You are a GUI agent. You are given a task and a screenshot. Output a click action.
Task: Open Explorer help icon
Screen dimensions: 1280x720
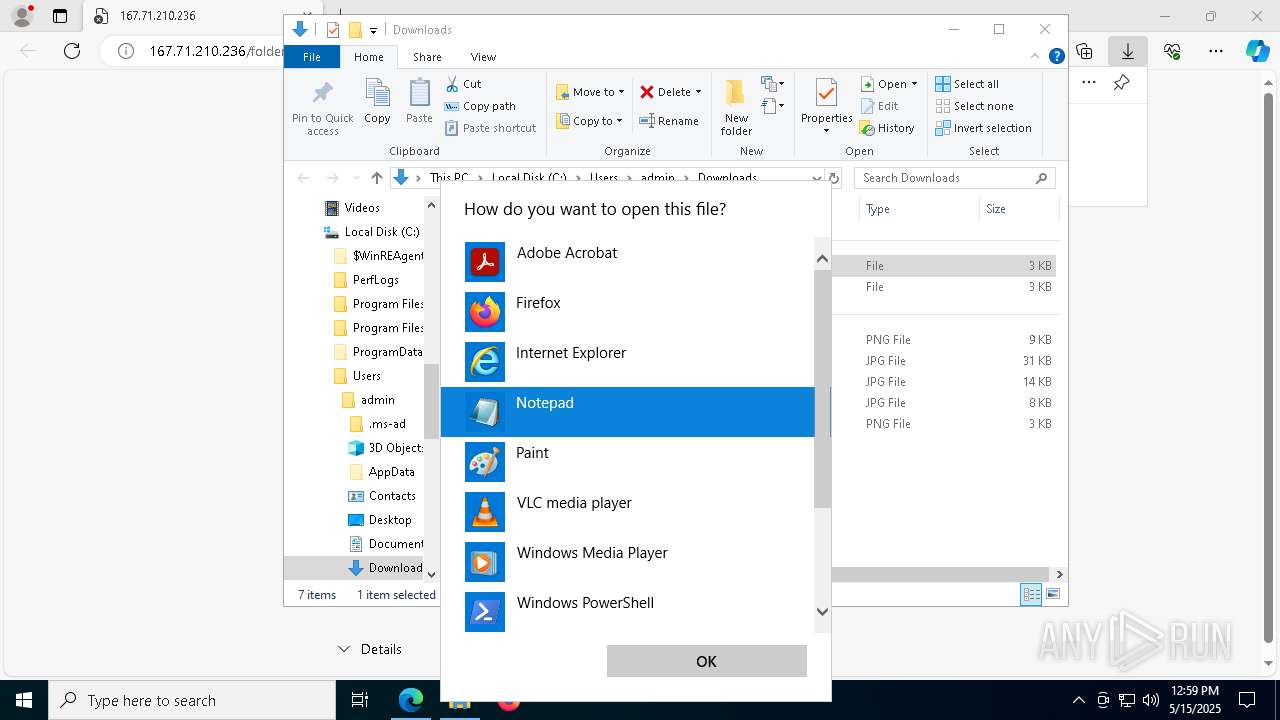coord(1056,57)
